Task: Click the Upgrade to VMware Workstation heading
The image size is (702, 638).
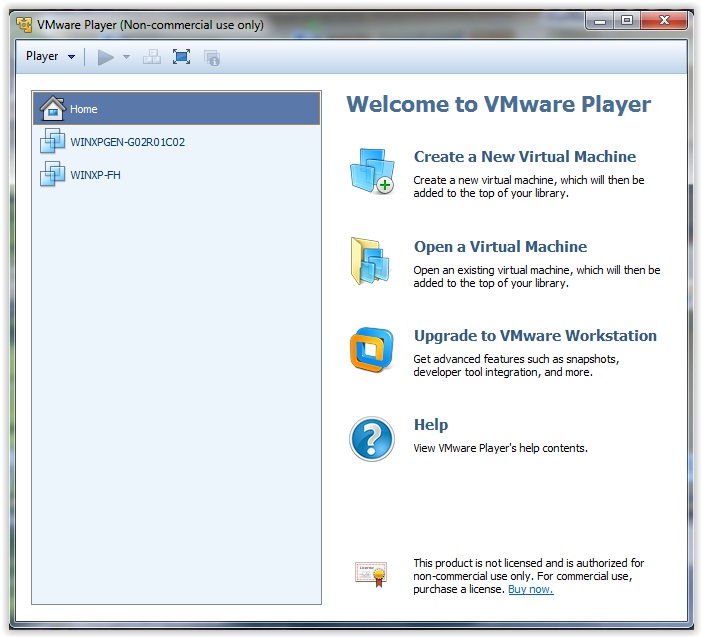Action: [x=535, y=336]
